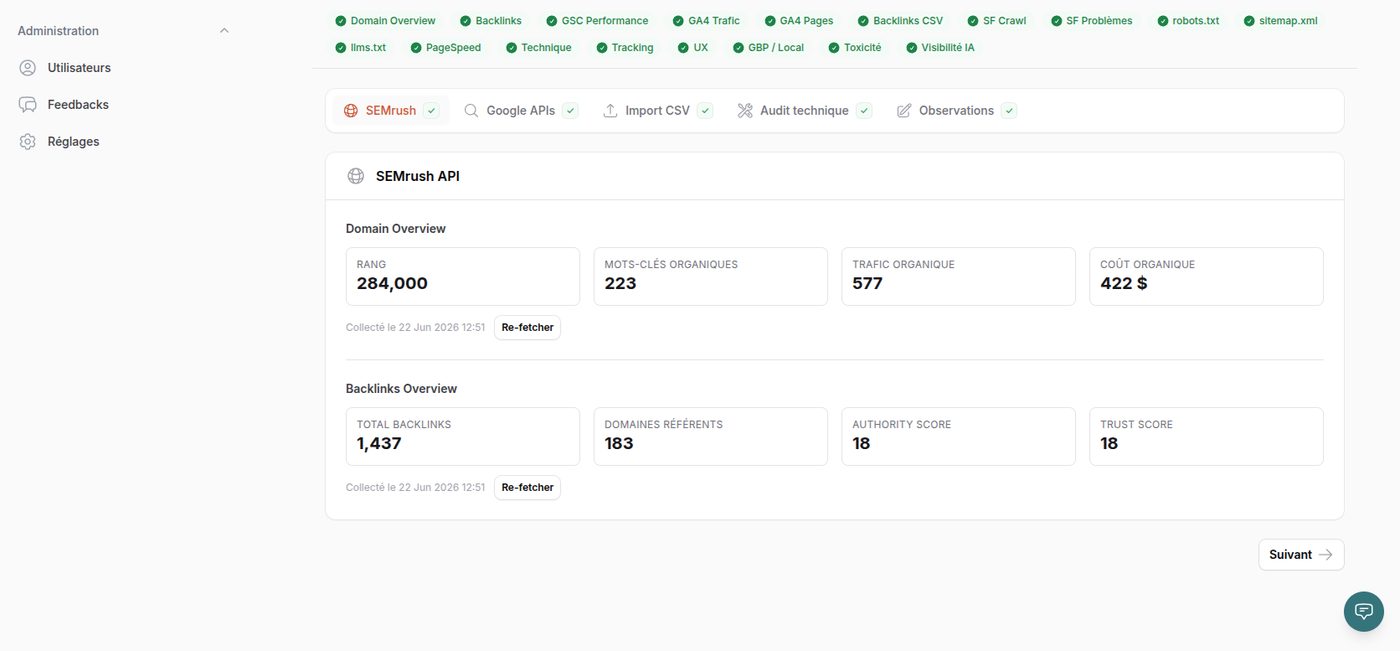Switch to the Google APIs tab
1400x651 pixels.
pos(521,111)
